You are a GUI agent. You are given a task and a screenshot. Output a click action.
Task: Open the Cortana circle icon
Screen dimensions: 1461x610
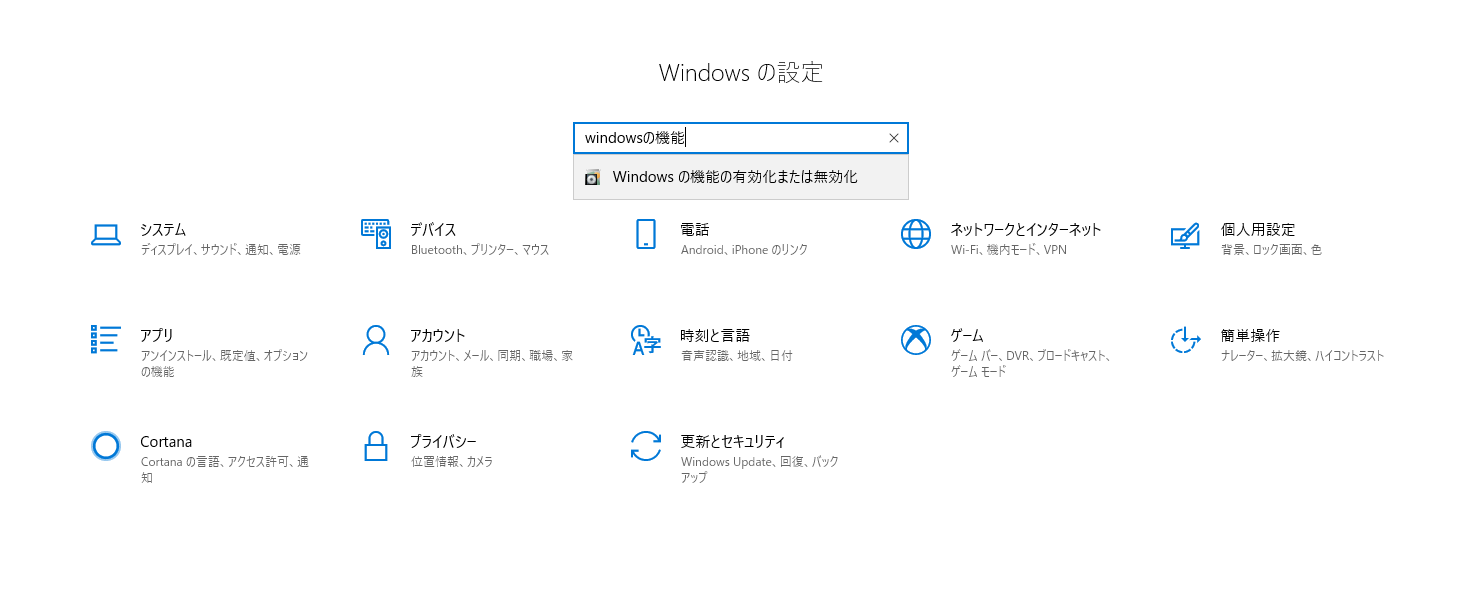click(106, 446)
